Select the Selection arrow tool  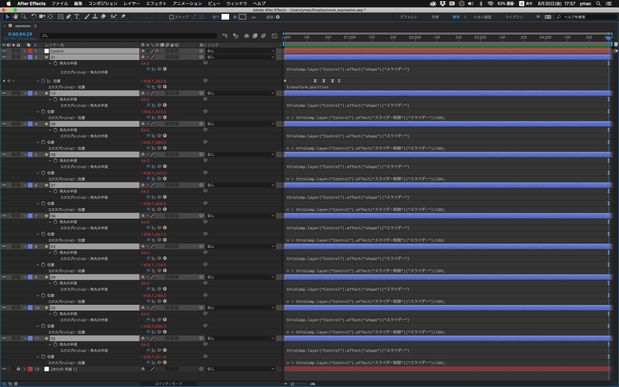[x=7, y=17]
